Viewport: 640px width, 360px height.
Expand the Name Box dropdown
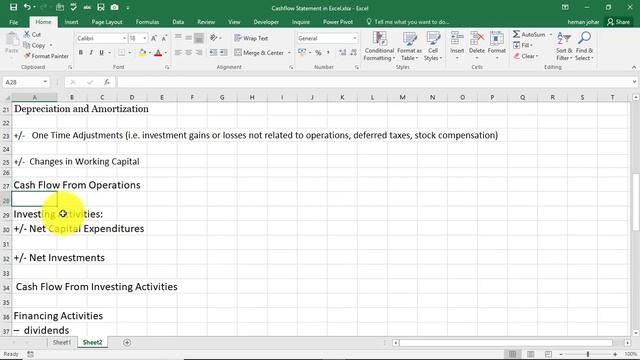45,82
